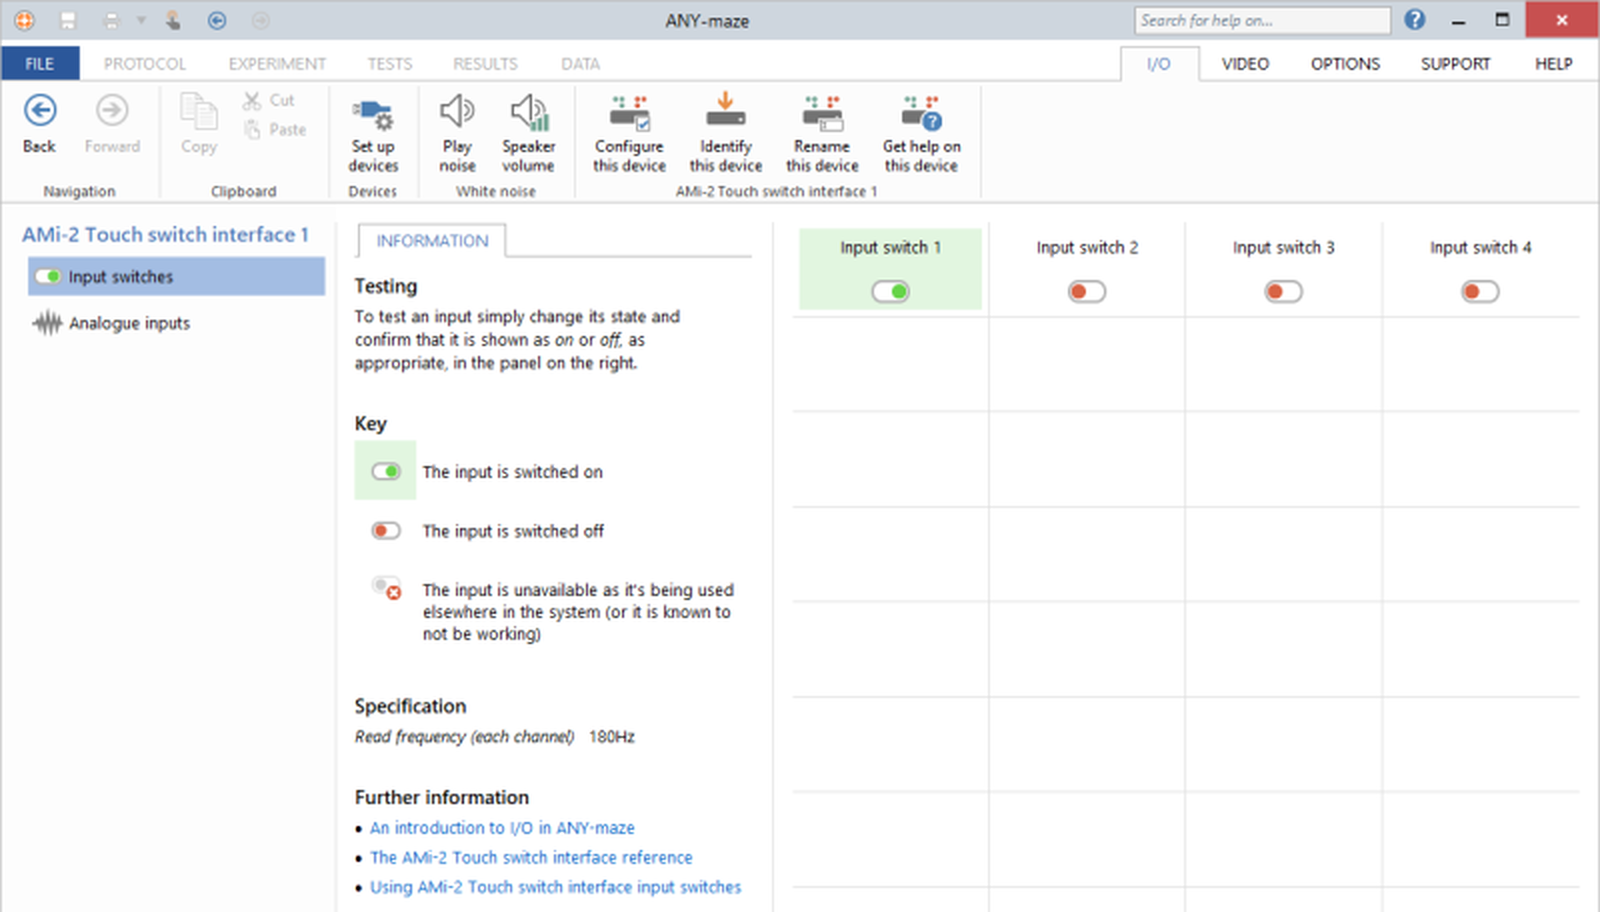Click the ANY-maze application logo icon
The height and width of the screenshot is (912, 1600).
click(x=24, y=20)
